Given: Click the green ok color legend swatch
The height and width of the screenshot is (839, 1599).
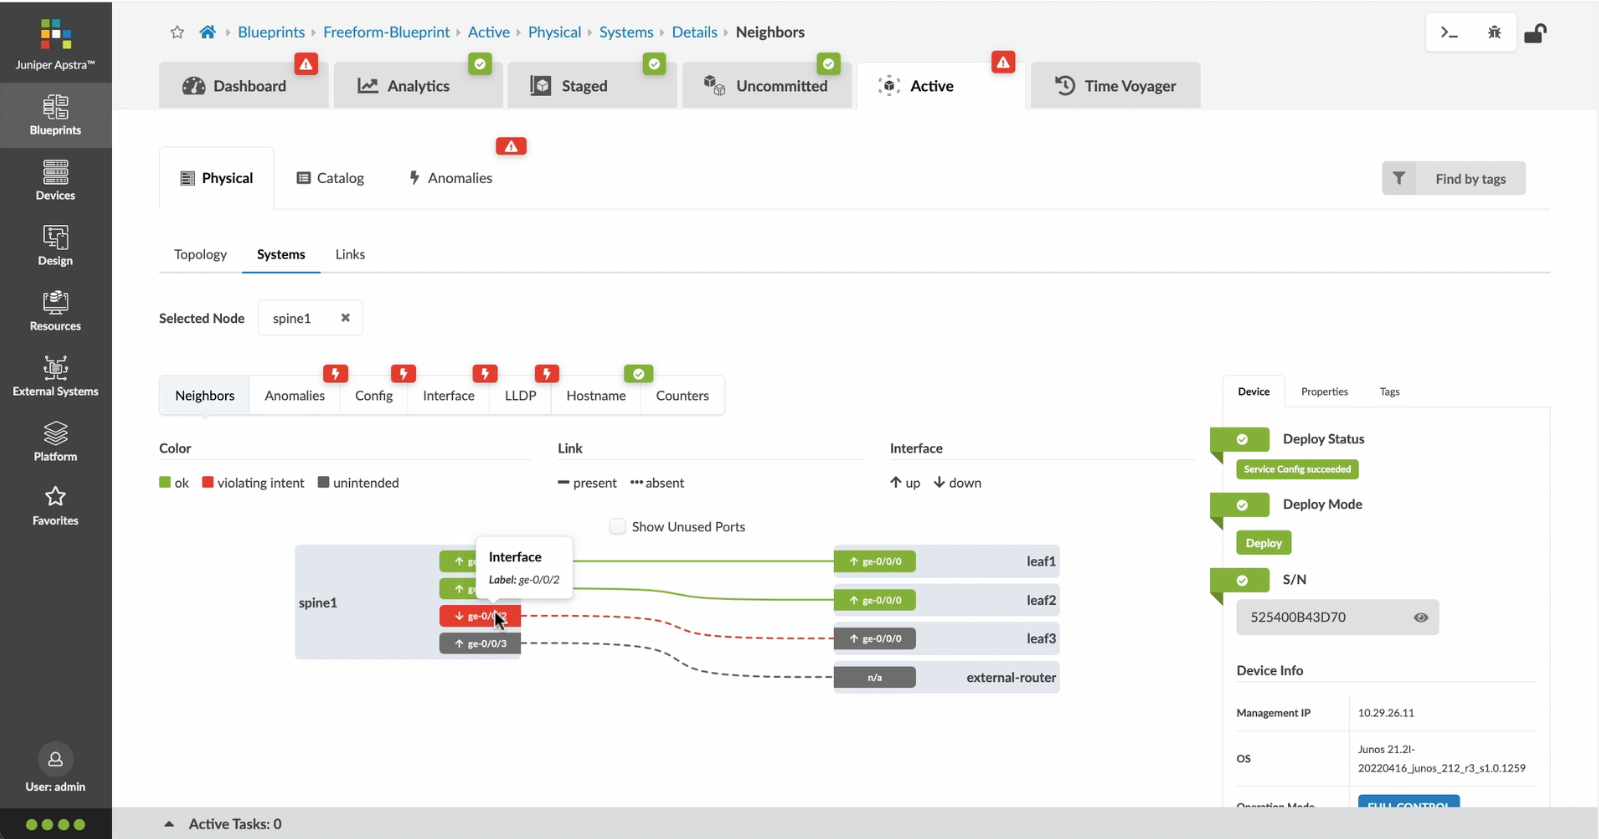Looking at the screenshot, I should (x=165, y=482).
